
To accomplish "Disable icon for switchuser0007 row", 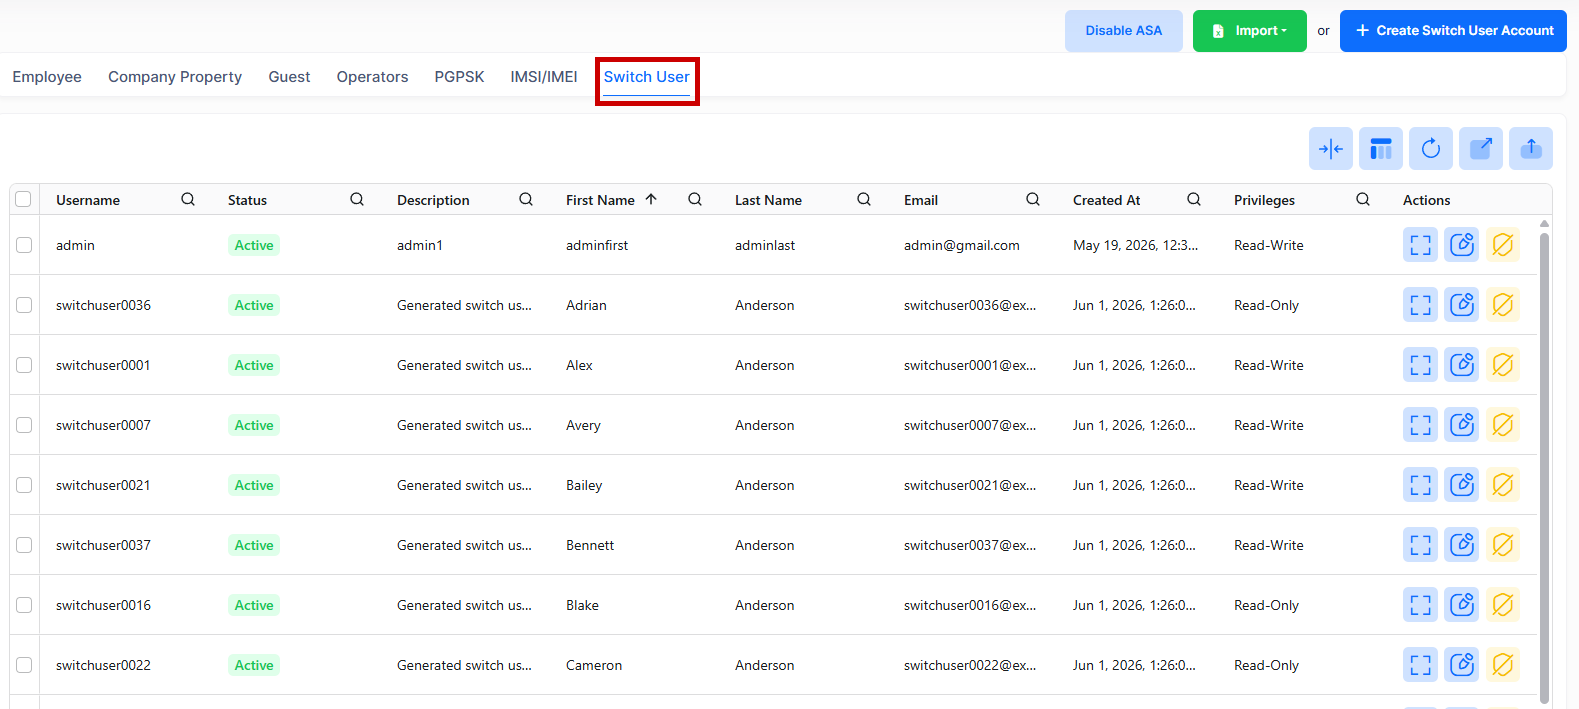I will pos(1503,425).
